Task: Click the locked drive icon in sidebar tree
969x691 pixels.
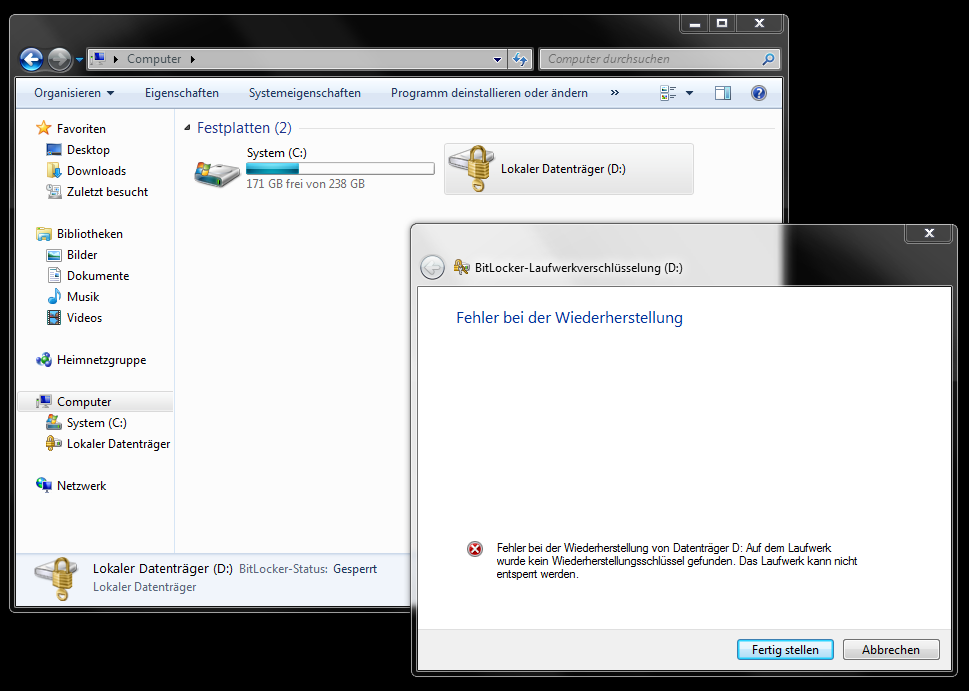Action: pyautogui.click(x=54, y=443)
